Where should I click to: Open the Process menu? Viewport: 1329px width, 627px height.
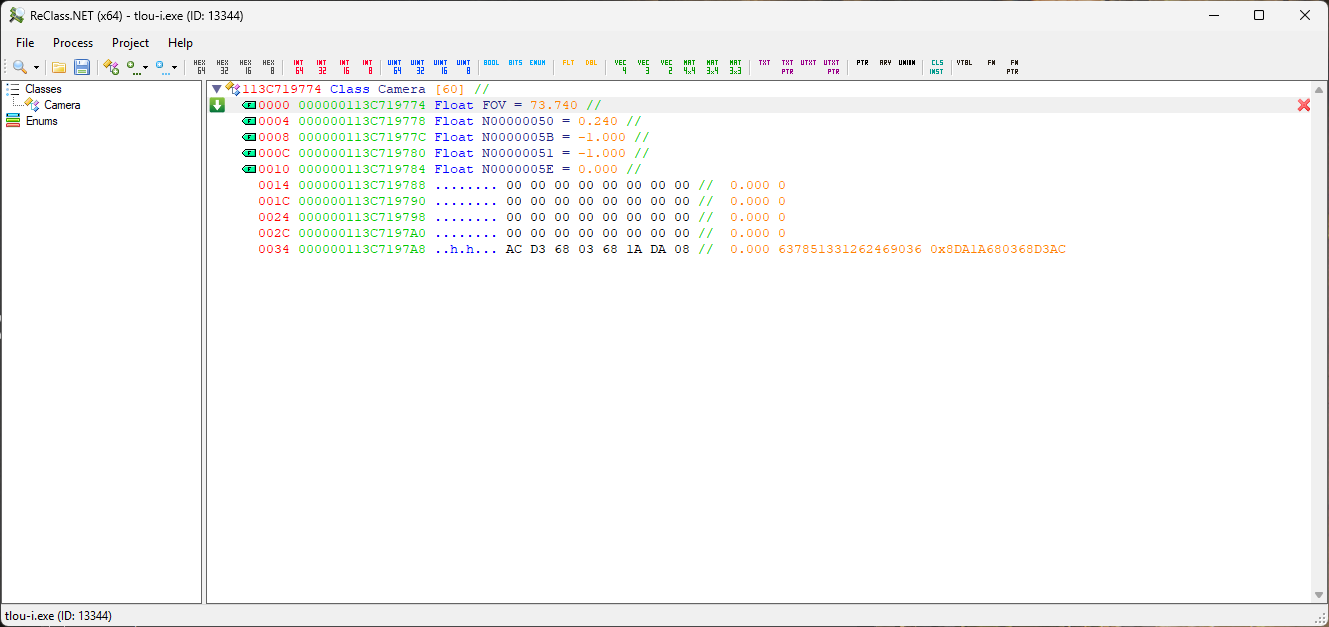coord(73,43)
